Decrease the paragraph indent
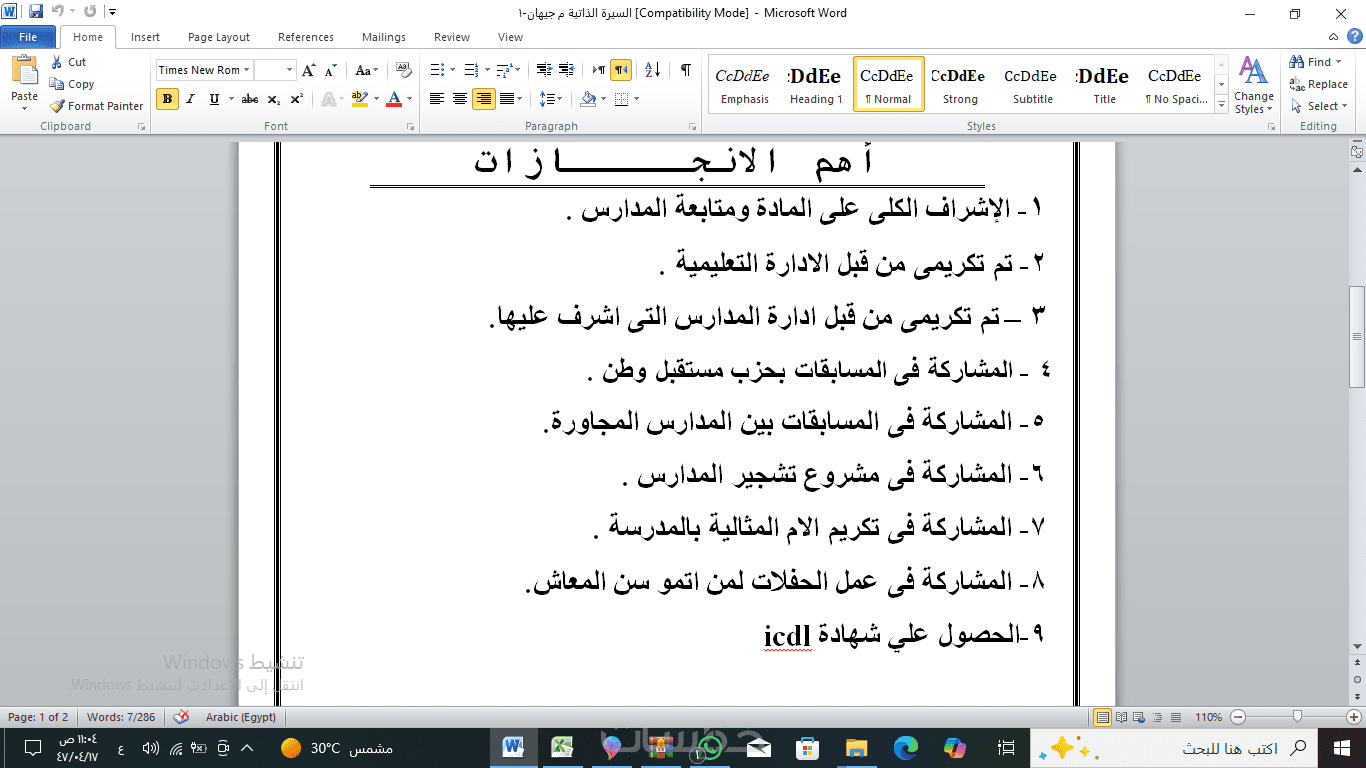The image size is (1366, 768). [x=544, y=70]
